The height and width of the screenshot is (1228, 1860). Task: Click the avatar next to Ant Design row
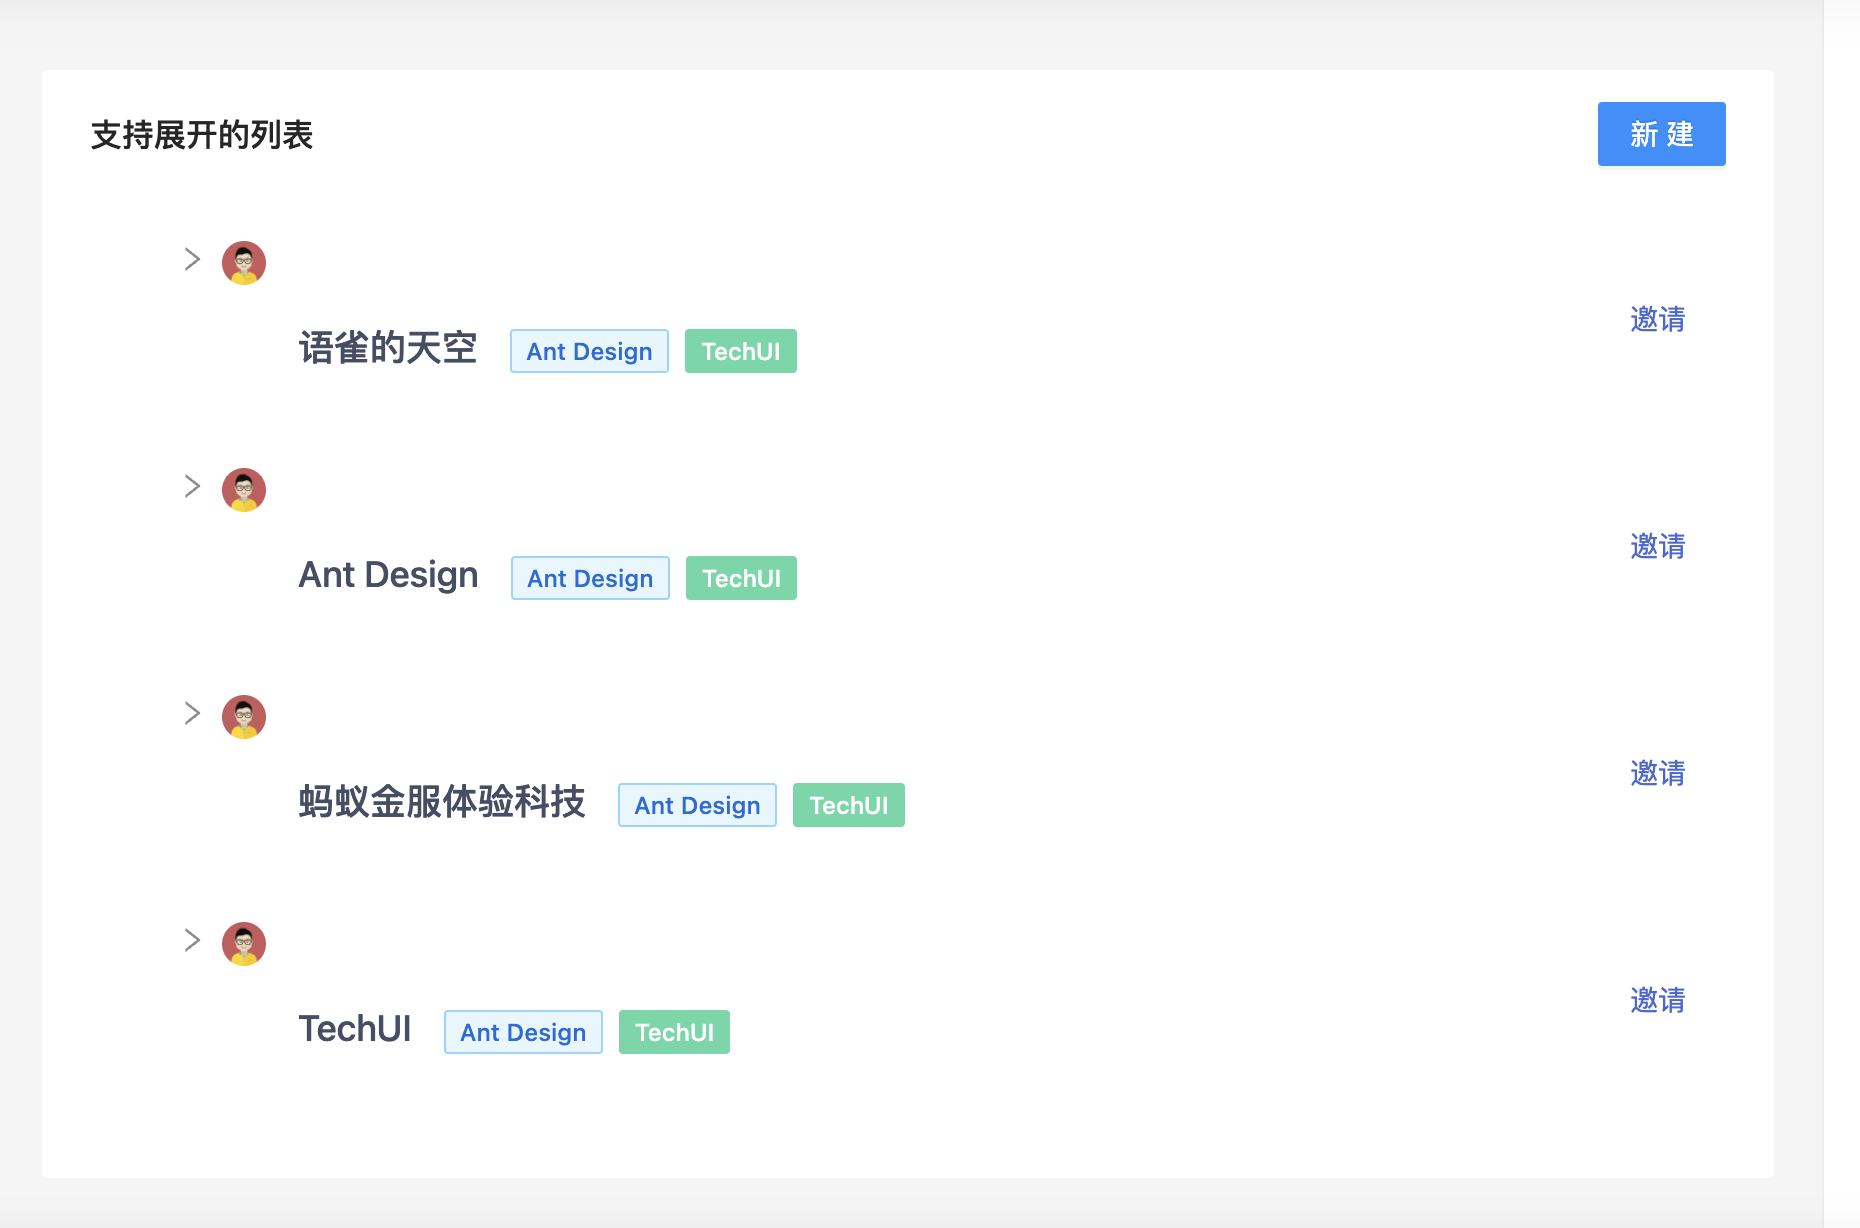242,489
